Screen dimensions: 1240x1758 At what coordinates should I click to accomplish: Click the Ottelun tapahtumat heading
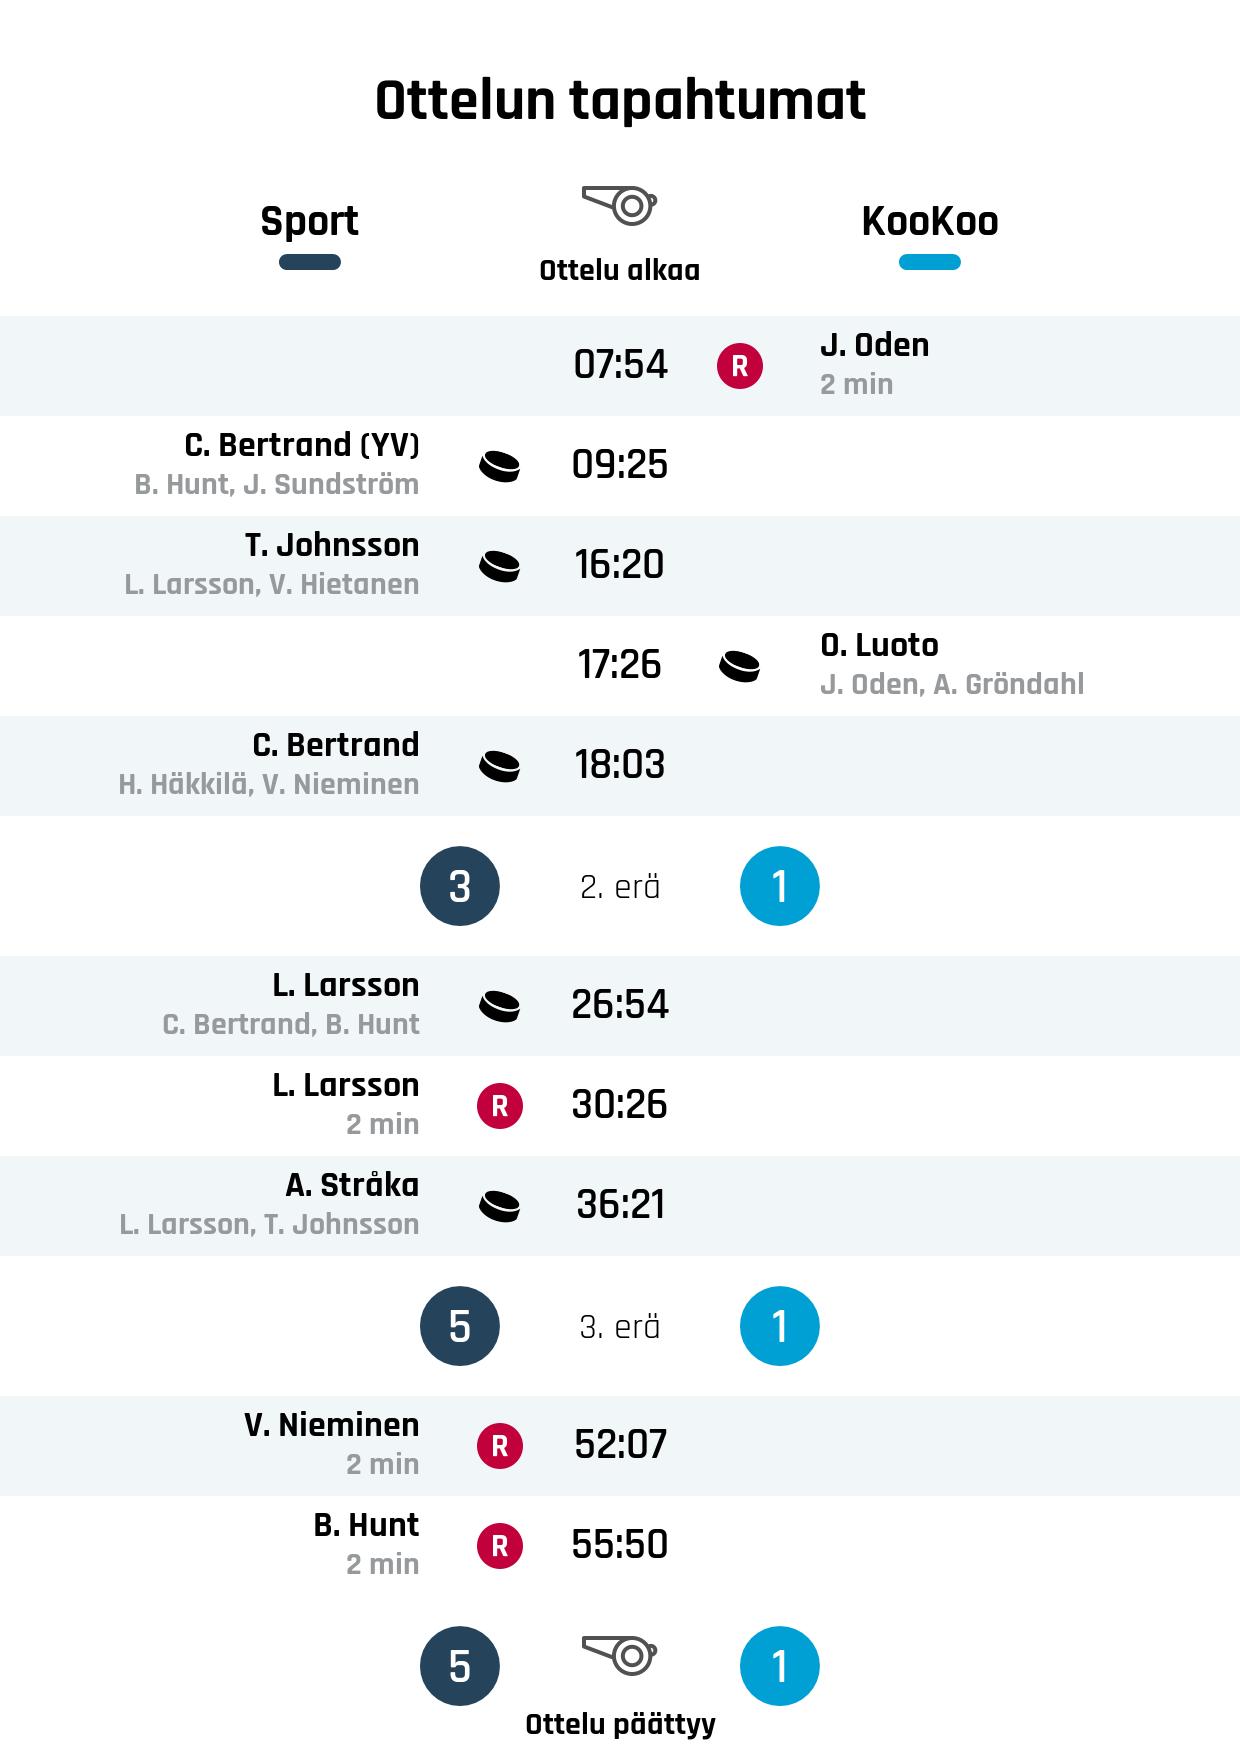(x=620, y=100)
